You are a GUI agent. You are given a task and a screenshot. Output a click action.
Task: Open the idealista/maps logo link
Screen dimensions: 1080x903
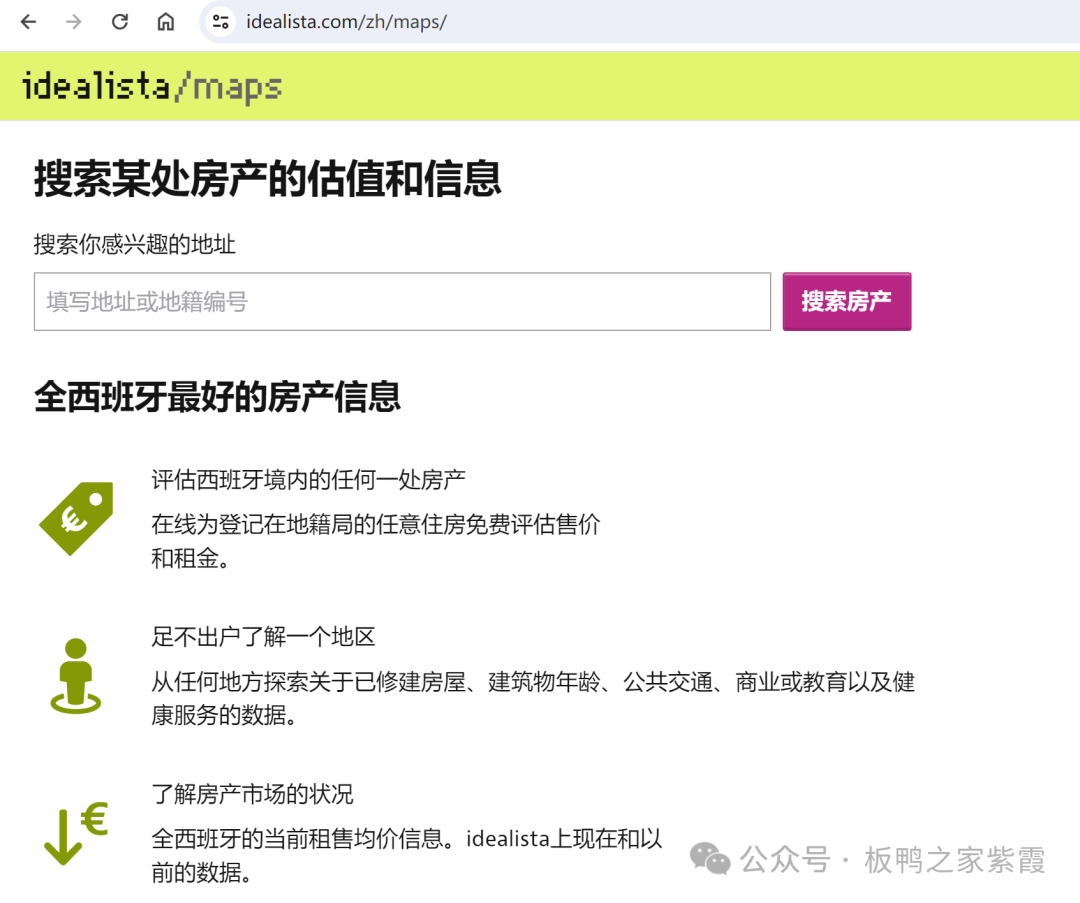click(x=152, y=87)
